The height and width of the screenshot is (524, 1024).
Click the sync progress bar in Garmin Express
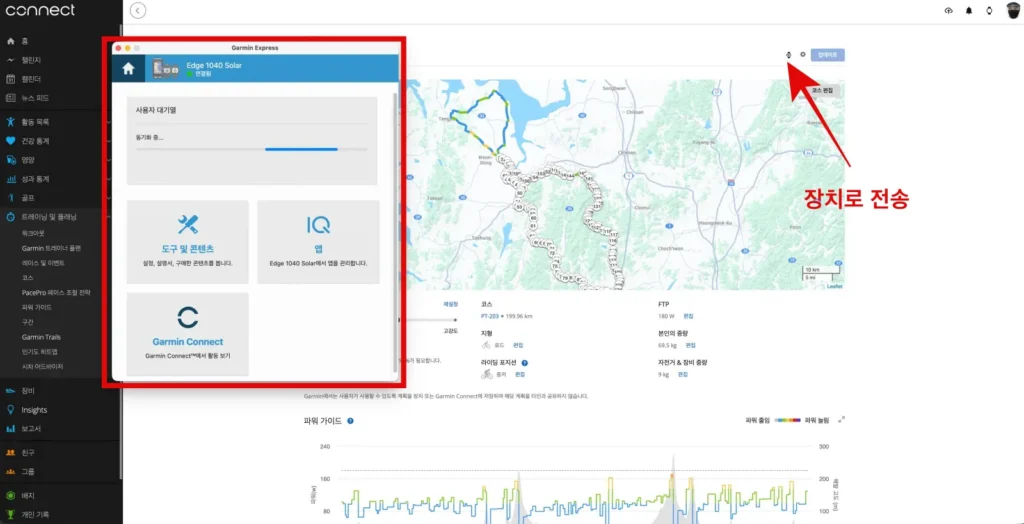click(x=251, y=149)
